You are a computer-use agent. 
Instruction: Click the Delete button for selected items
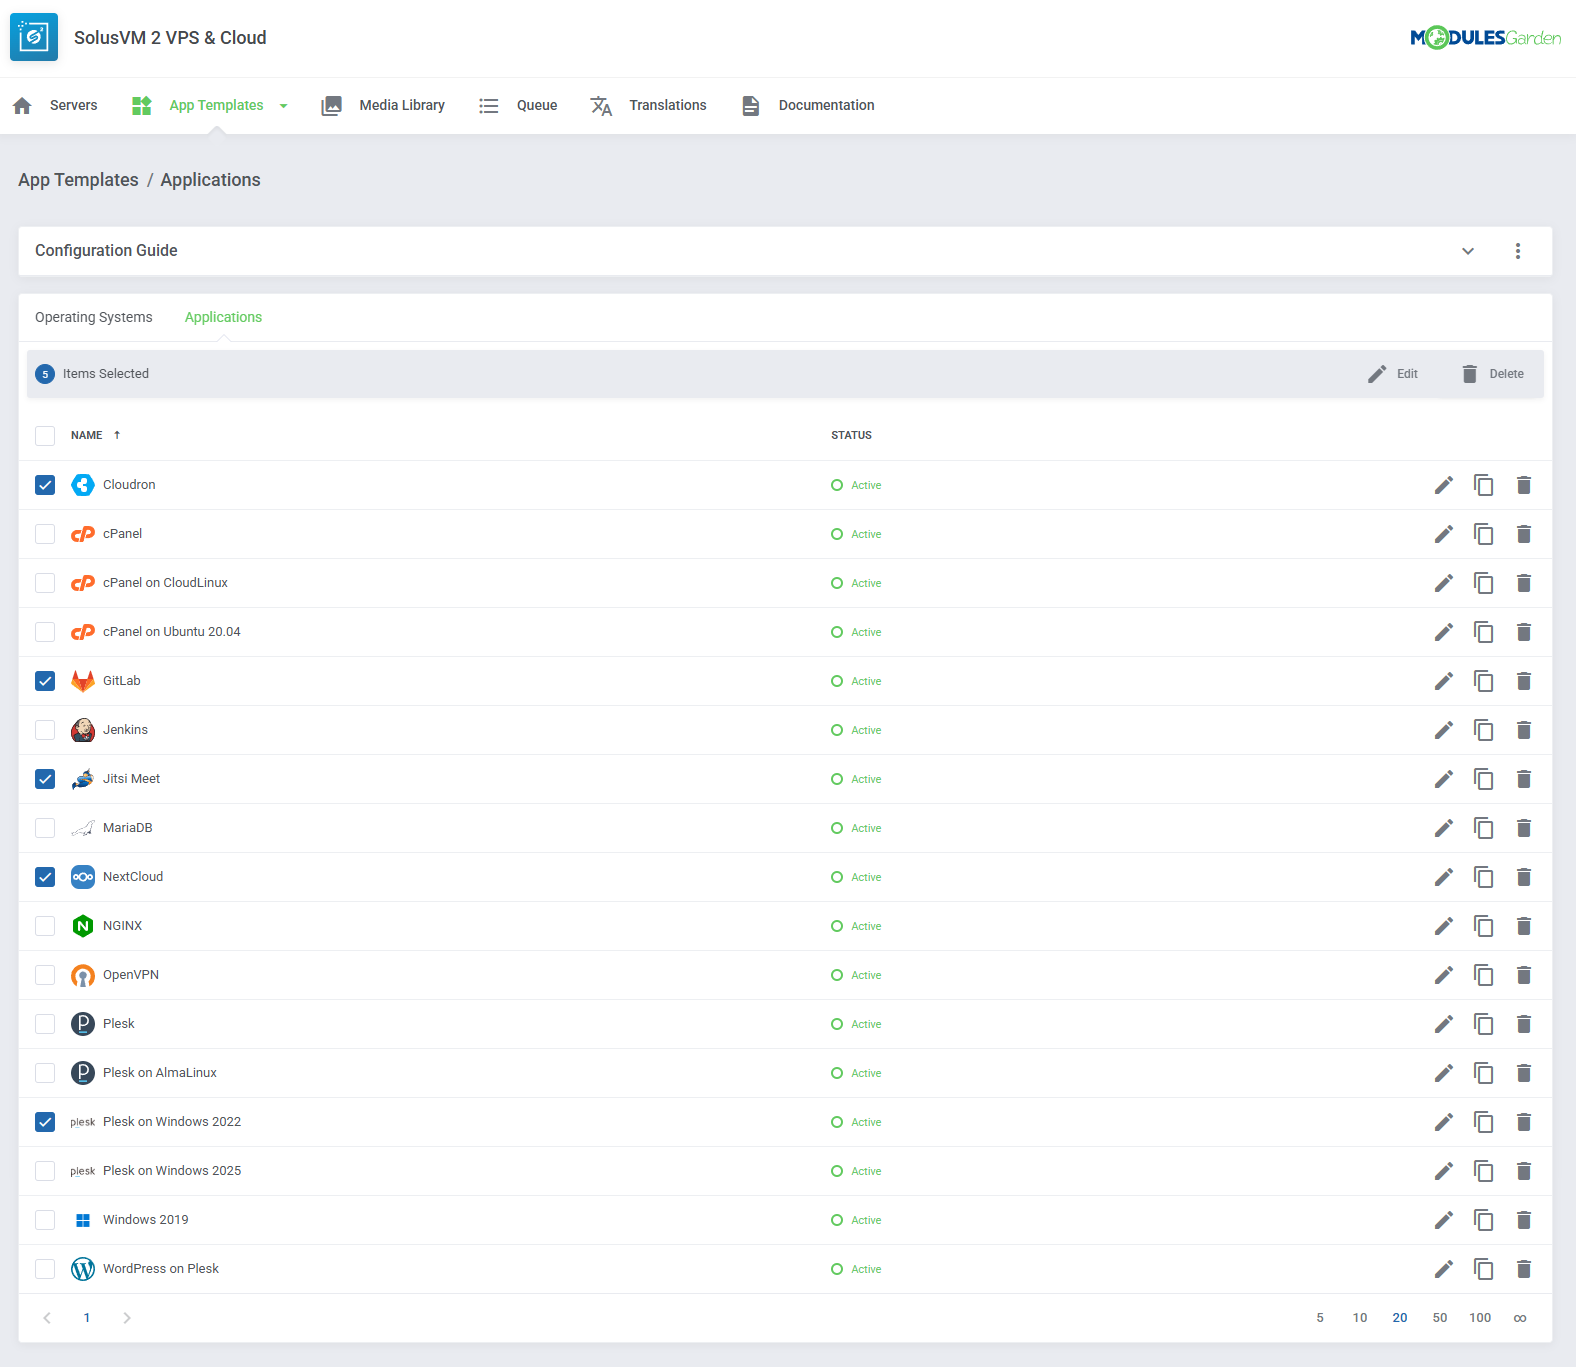click(x=1492, y=374)
